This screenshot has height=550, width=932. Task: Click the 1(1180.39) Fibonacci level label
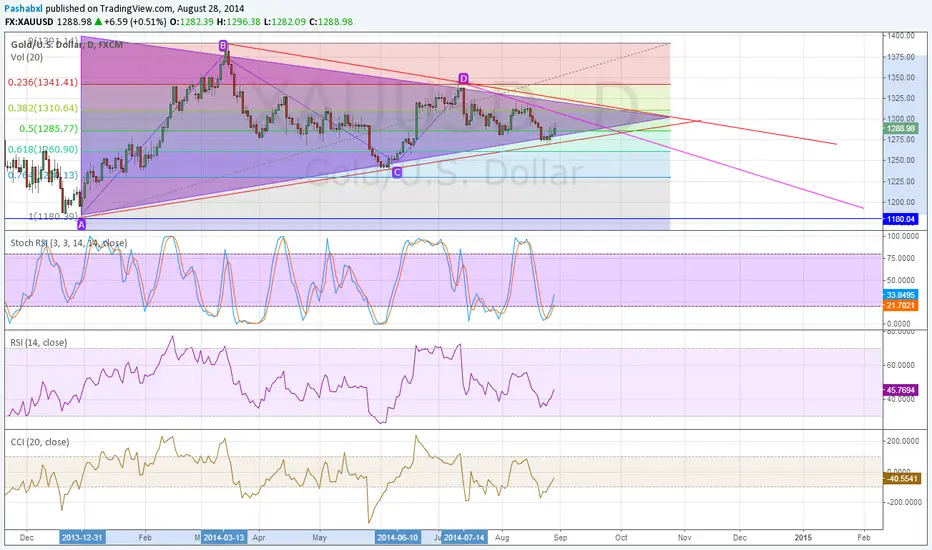(53, 216)
